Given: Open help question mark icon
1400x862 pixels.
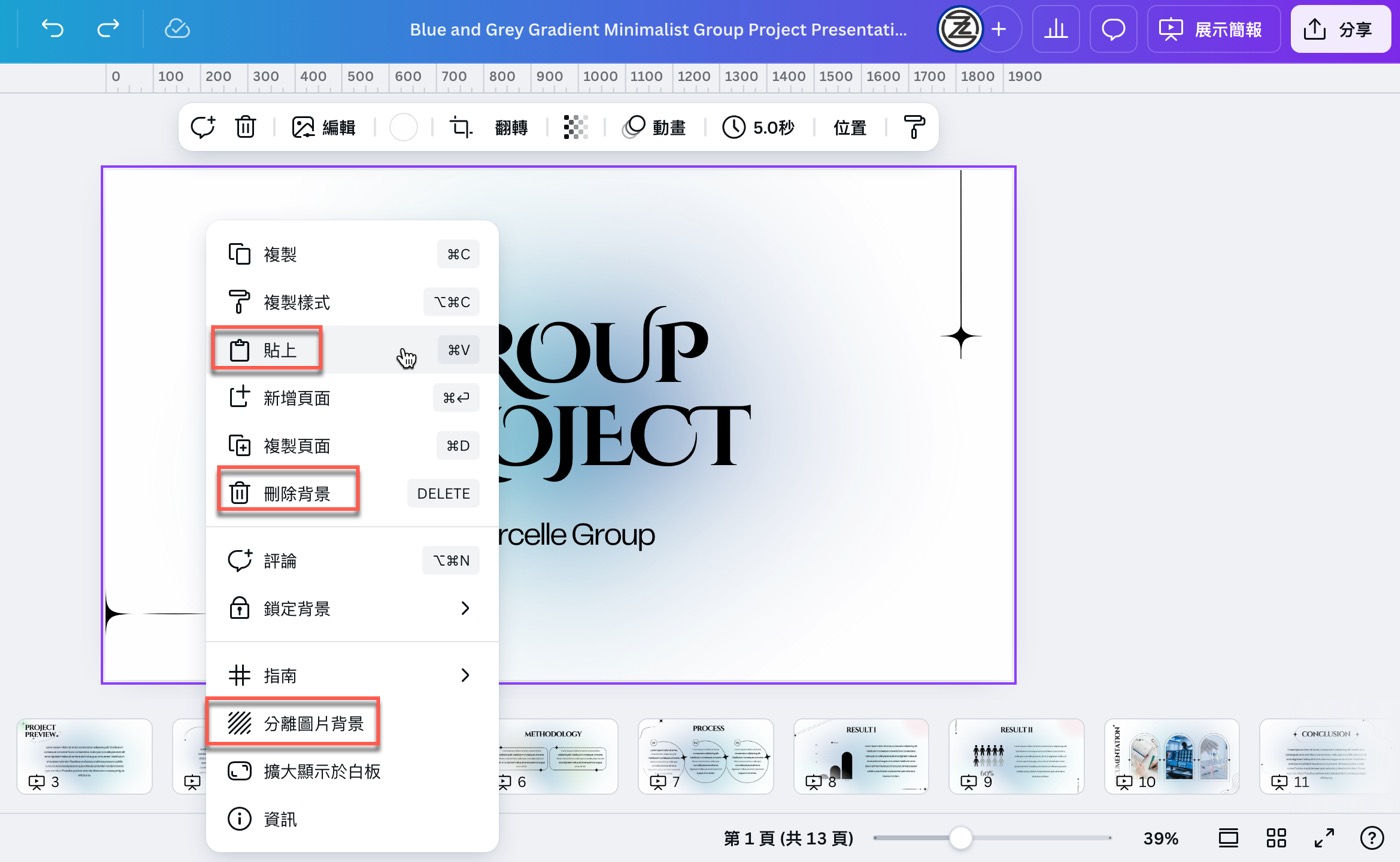Looking at the screenshot, I should pyautogui.click(x=1372, y=838).
